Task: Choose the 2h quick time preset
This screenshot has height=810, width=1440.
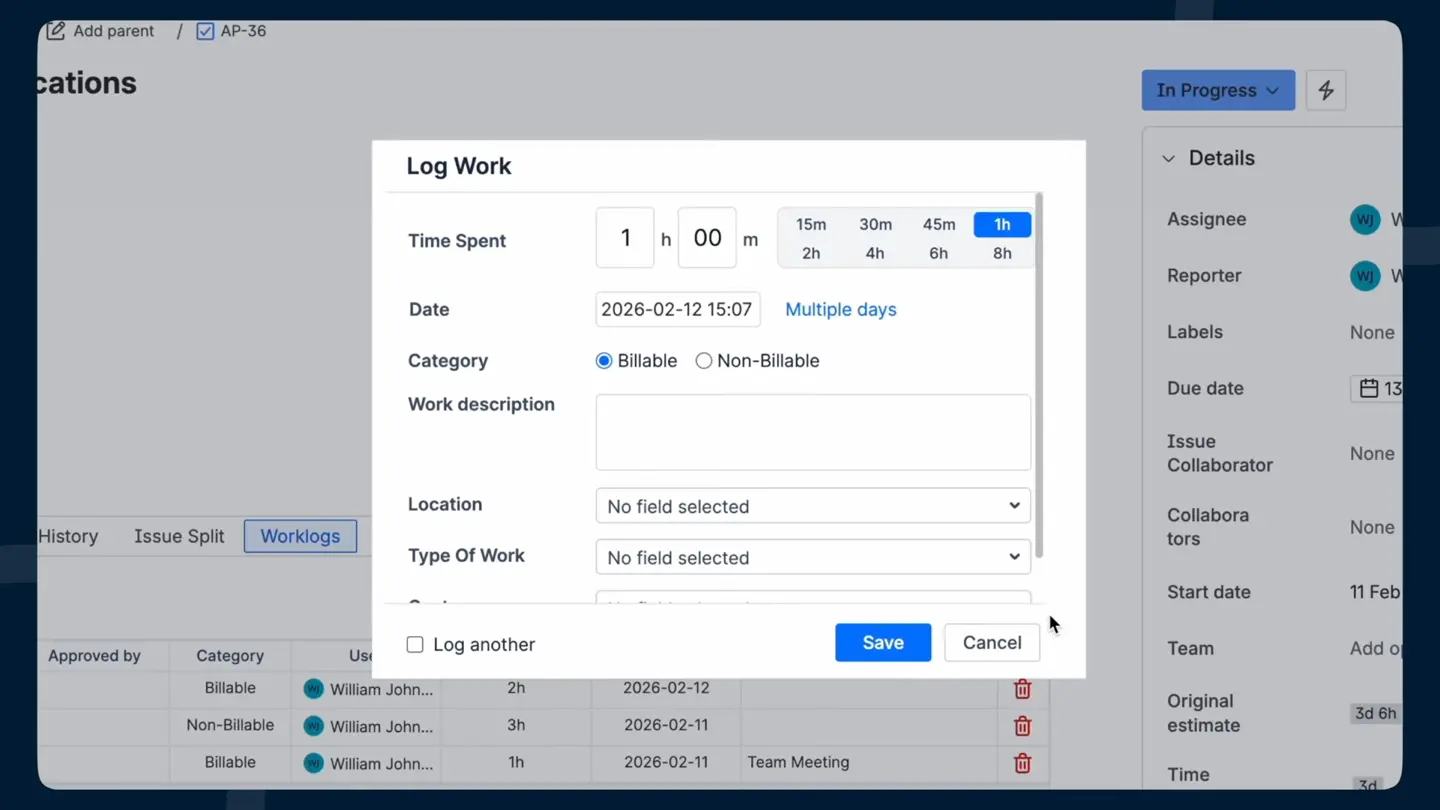Action: click(811, 253)
